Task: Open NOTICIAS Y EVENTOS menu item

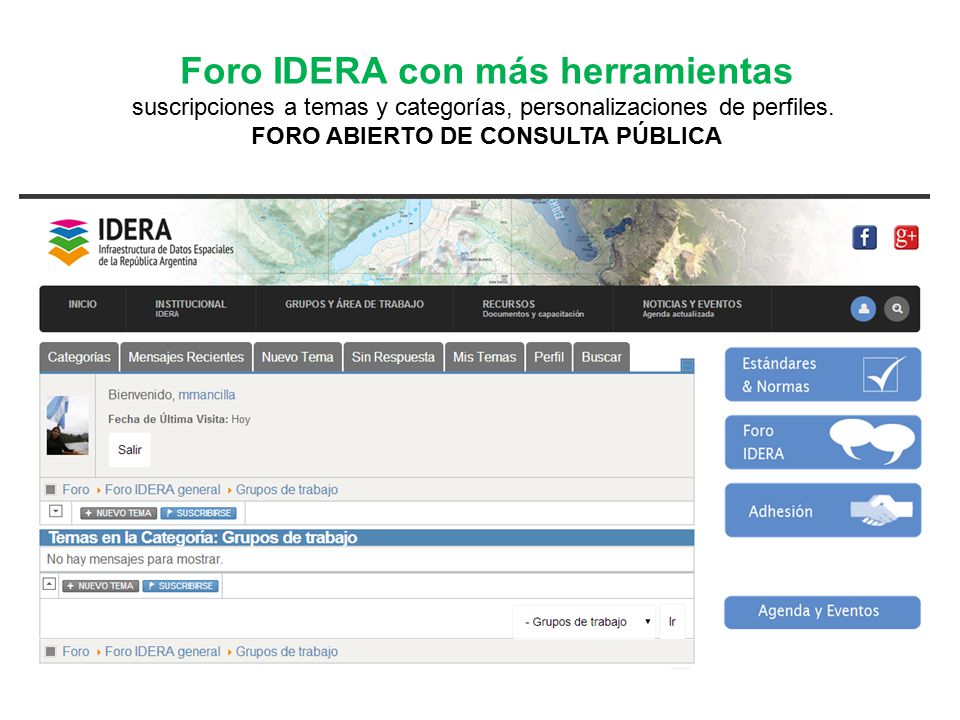Action: pyautogui.click(x=692, y=308)
